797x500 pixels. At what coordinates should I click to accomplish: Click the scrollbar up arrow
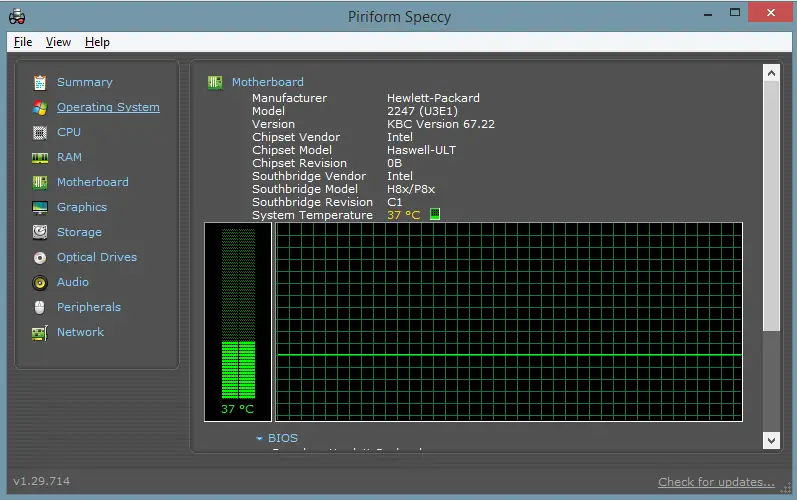771,73
